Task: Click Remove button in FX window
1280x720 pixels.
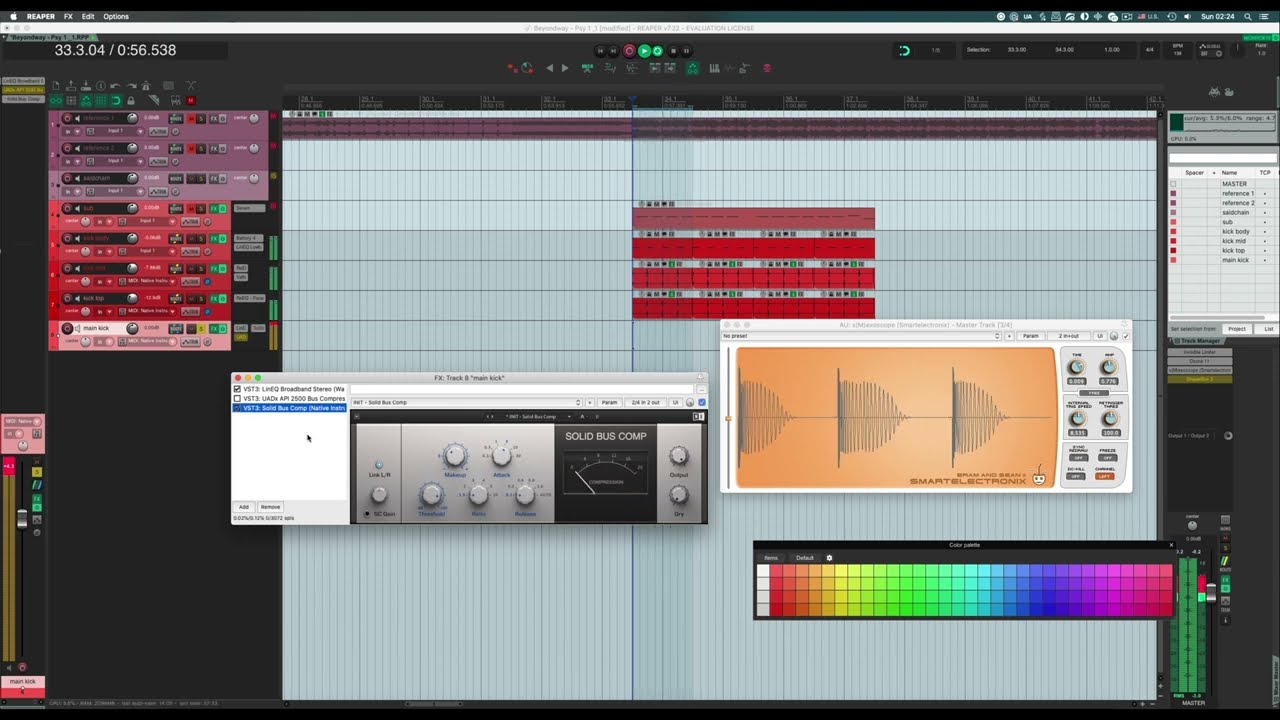Action: [x=270, y=507]
